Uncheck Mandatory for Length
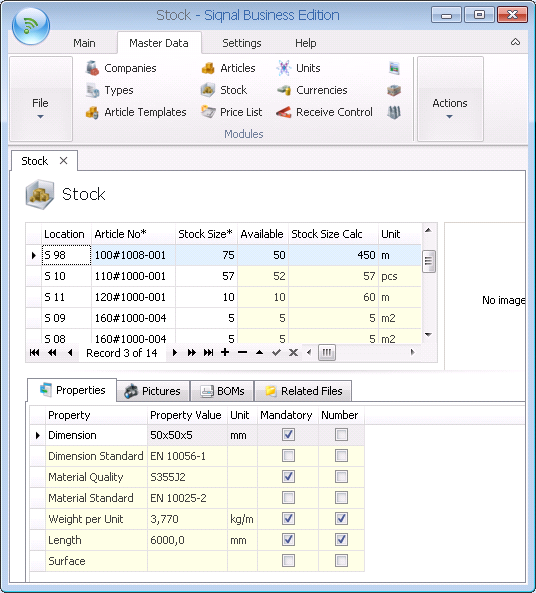 point(288,540)
